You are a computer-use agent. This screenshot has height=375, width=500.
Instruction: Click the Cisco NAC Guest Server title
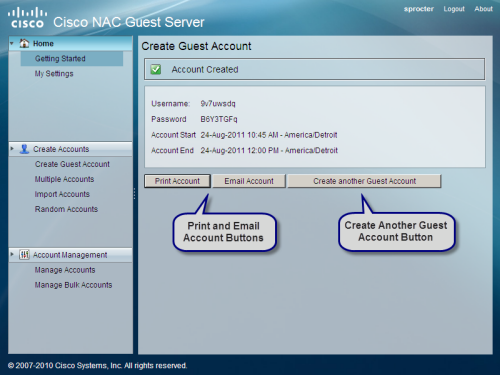pos(129,22)
